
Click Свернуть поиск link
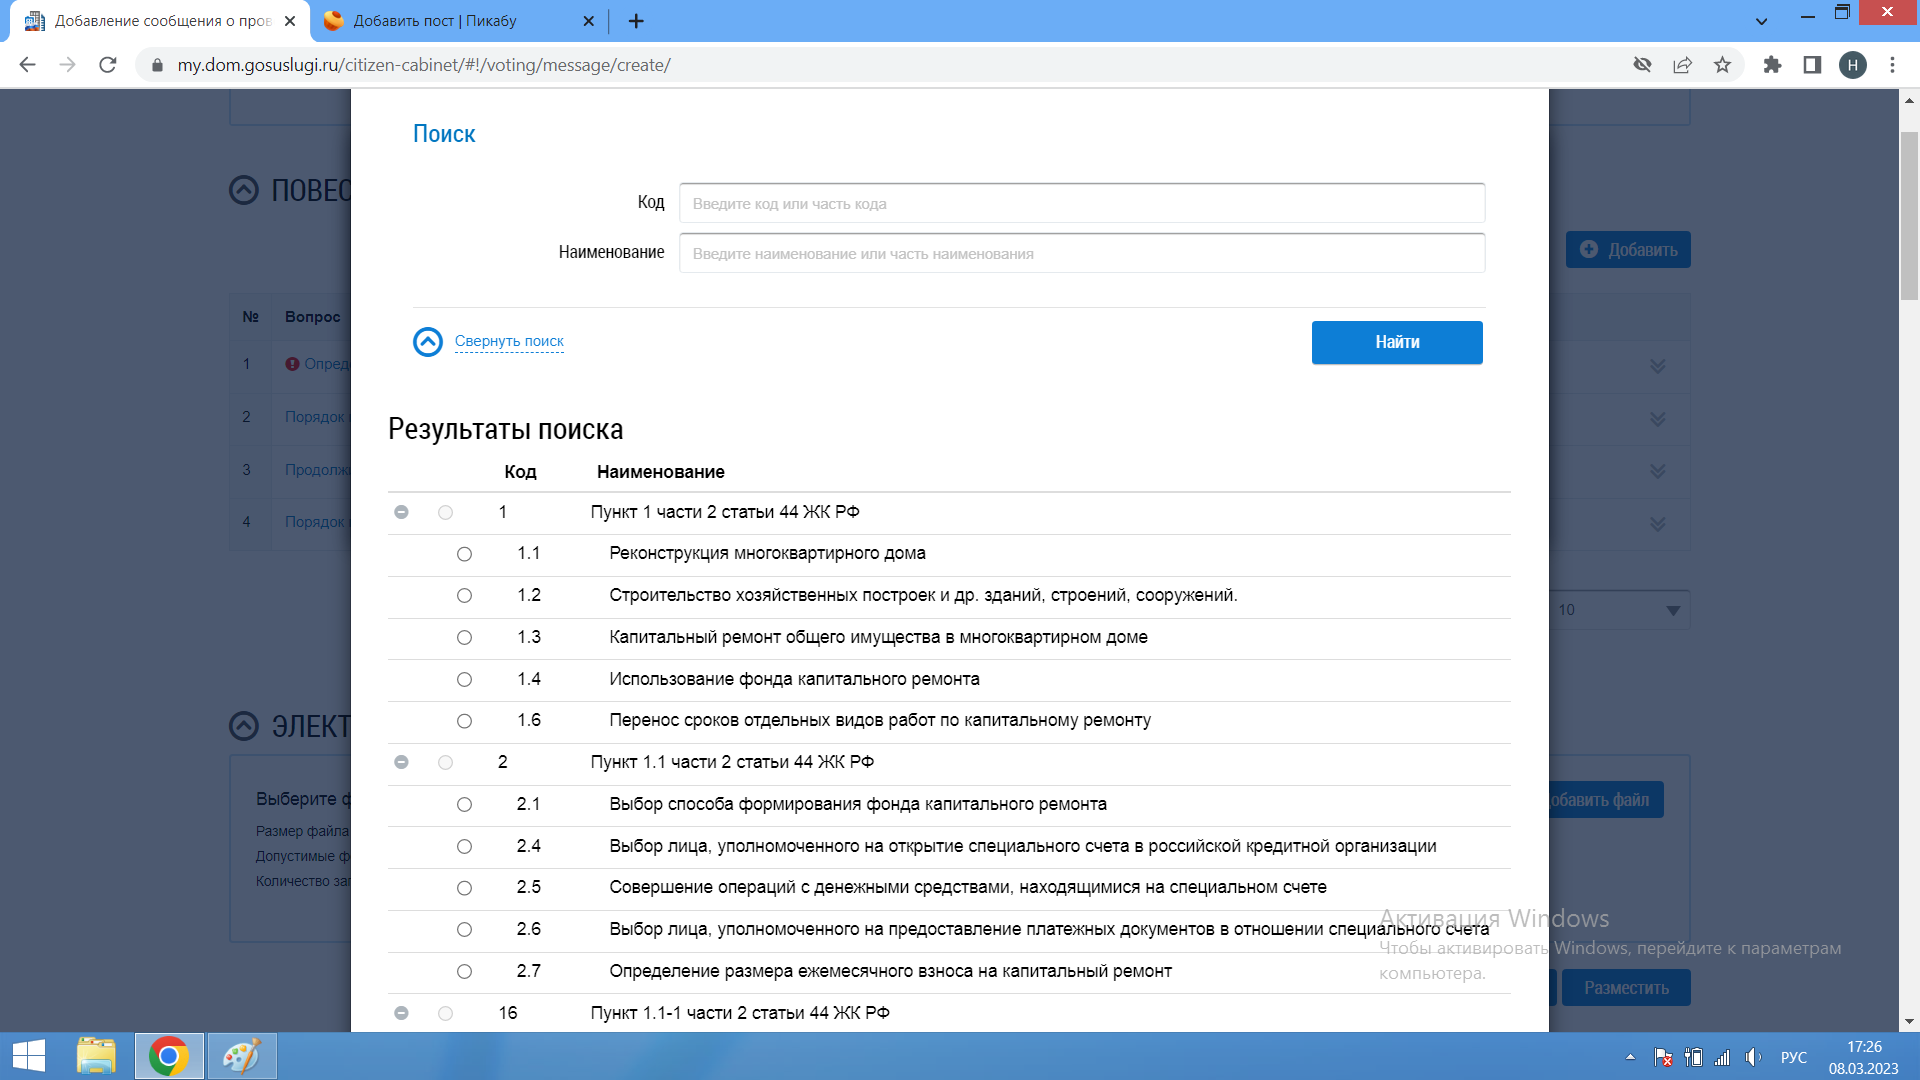tap(509, 342)
